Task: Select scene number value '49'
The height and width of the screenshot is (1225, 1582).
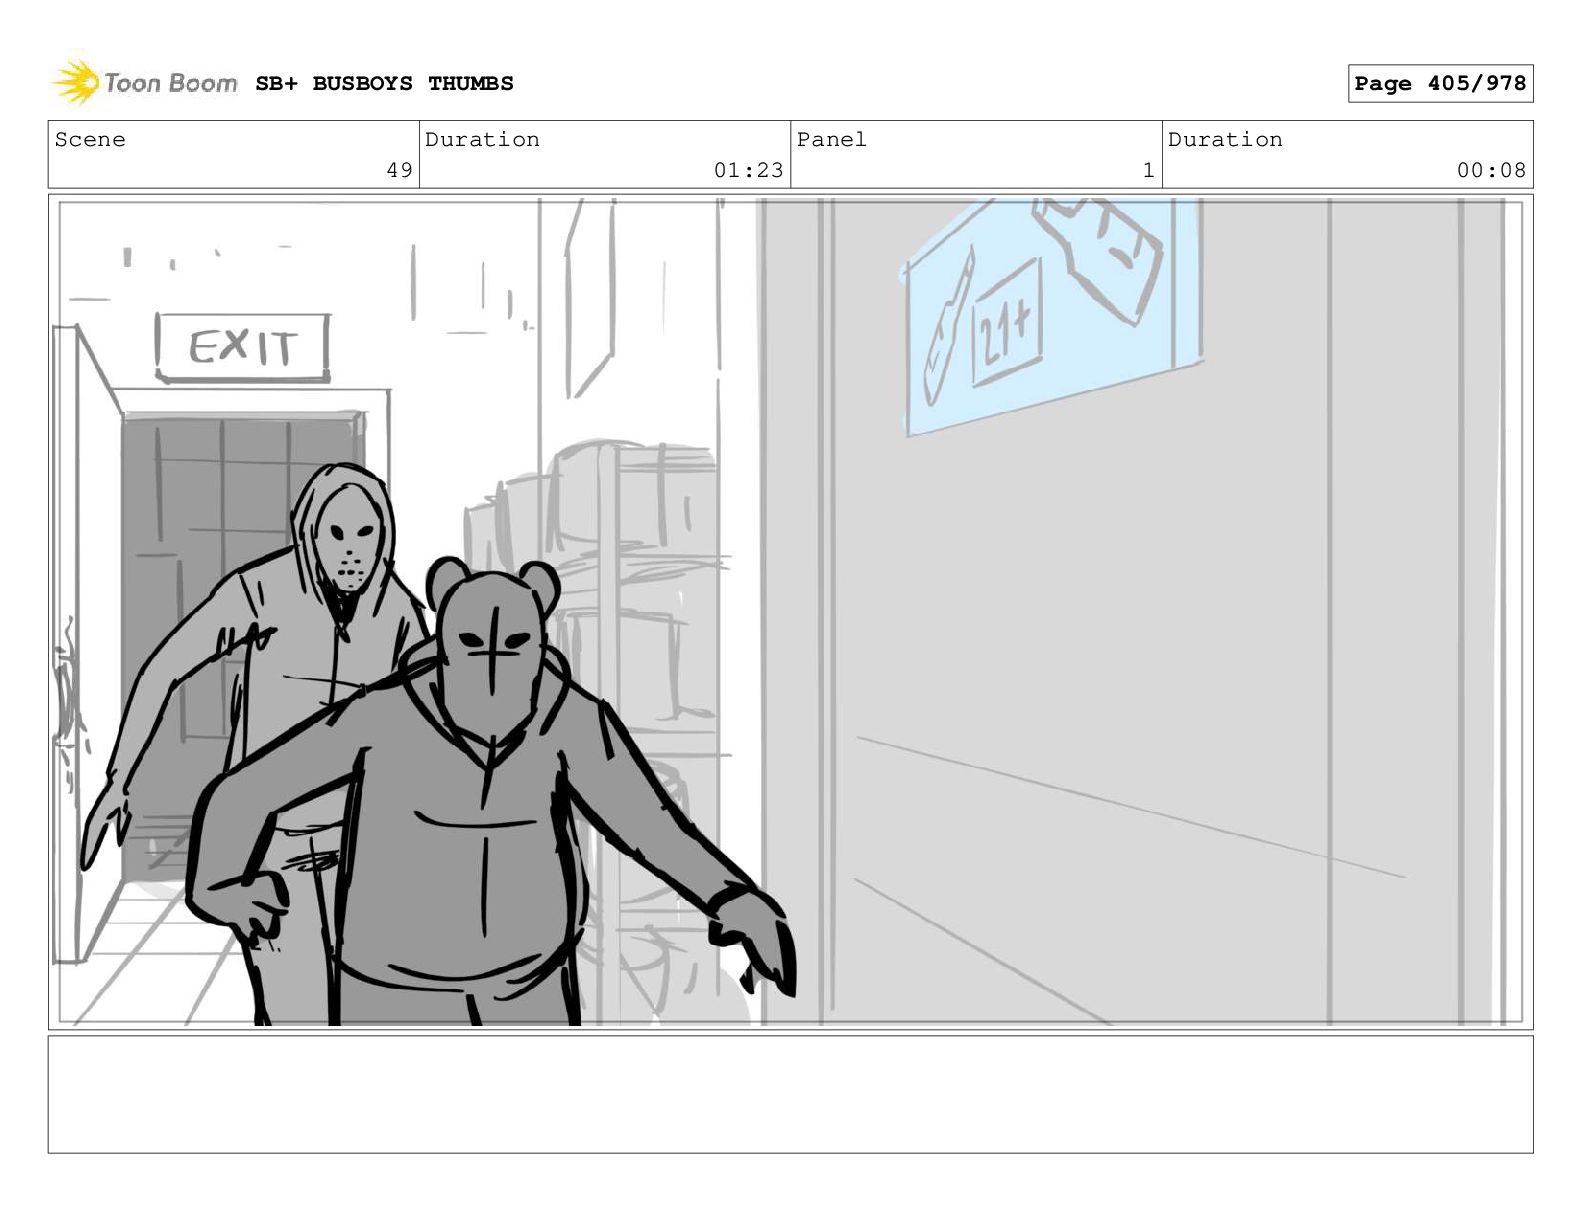Action: (399, 170)
